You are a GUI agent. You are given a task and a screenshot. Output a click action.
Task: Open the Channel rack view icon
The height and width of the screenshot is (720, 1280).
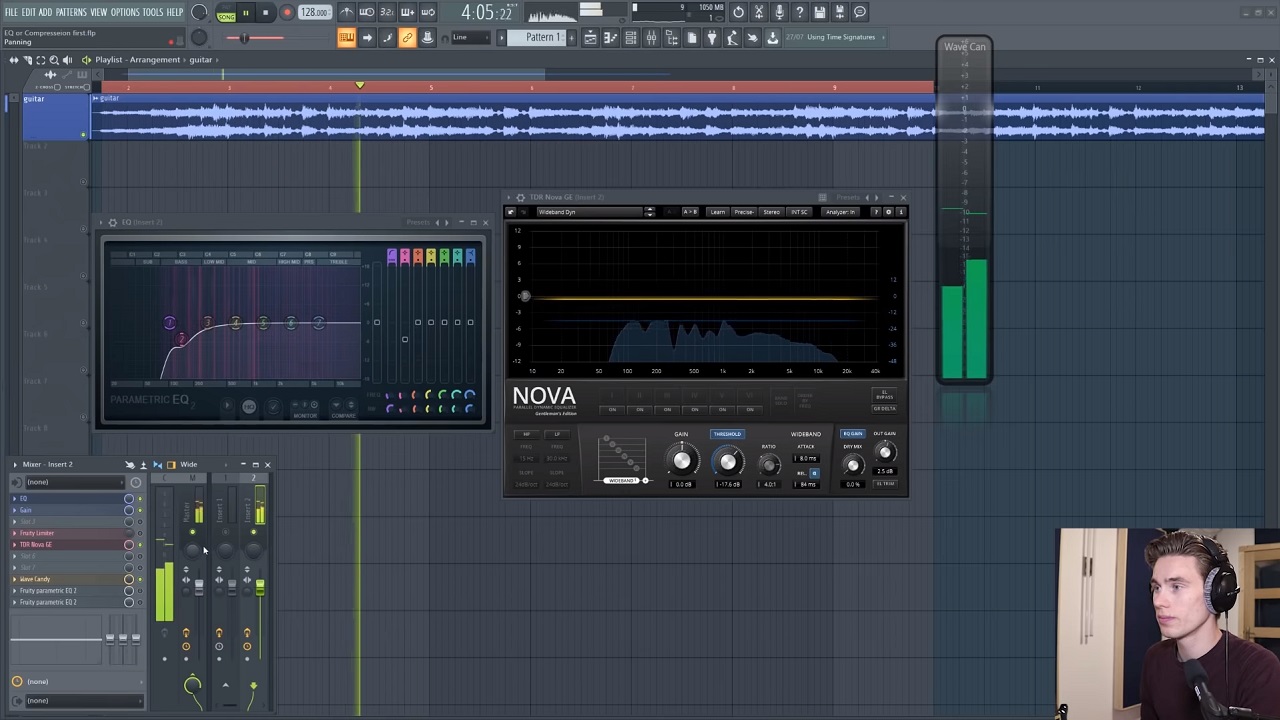click(x=630, y=38)
